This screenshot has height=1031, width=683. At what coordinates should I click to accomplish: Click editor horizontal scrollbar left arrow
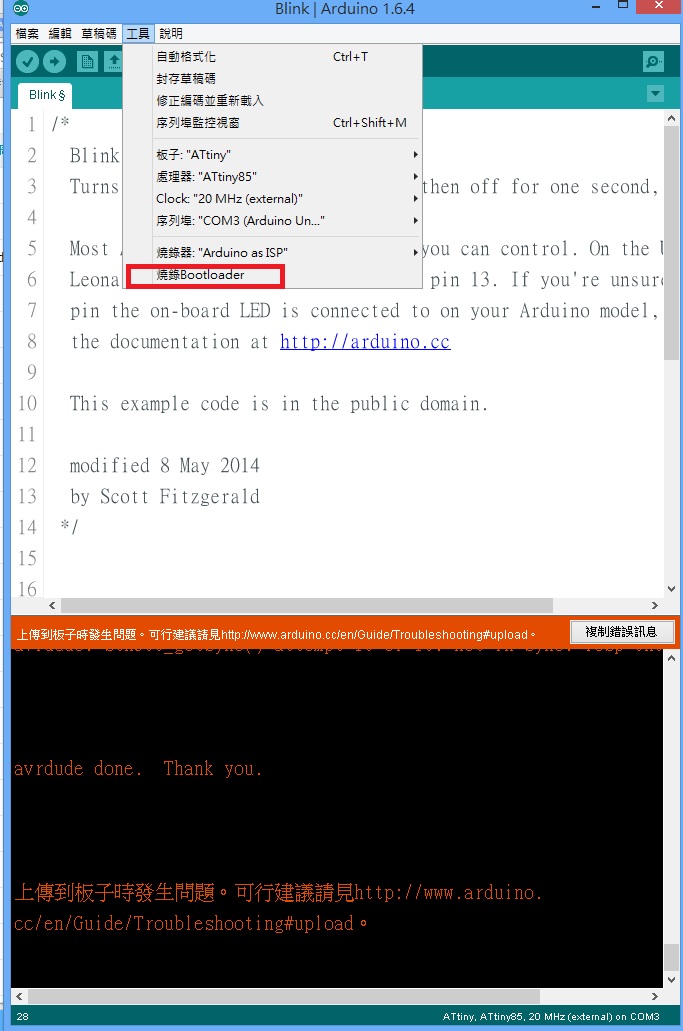tap(53, 606)
